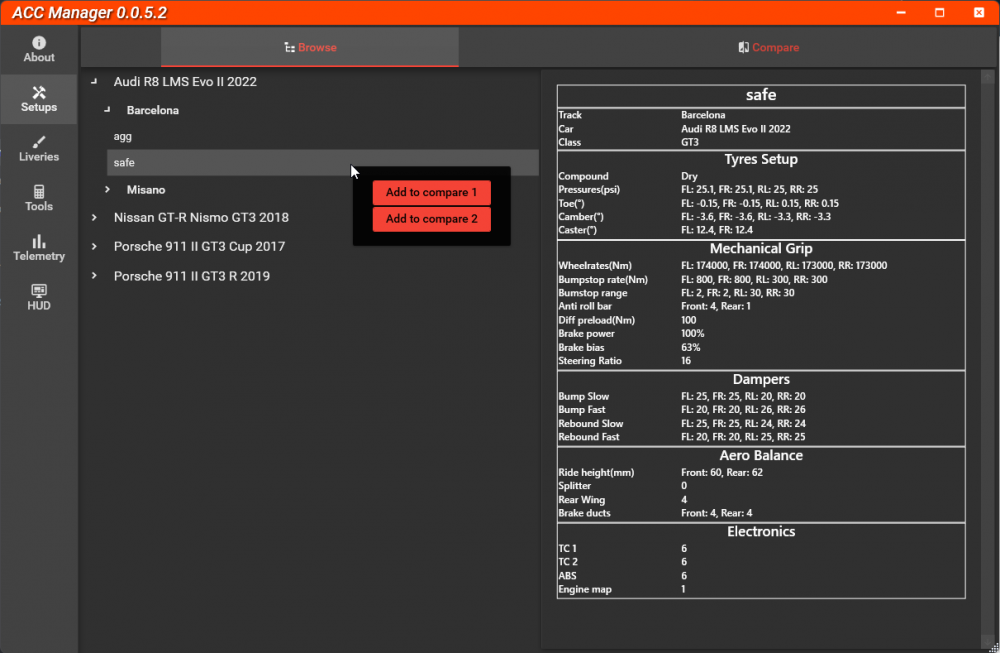Minimize the ACC Manager window
This screenshot has width=1000, height=653.
coord(901,13)
